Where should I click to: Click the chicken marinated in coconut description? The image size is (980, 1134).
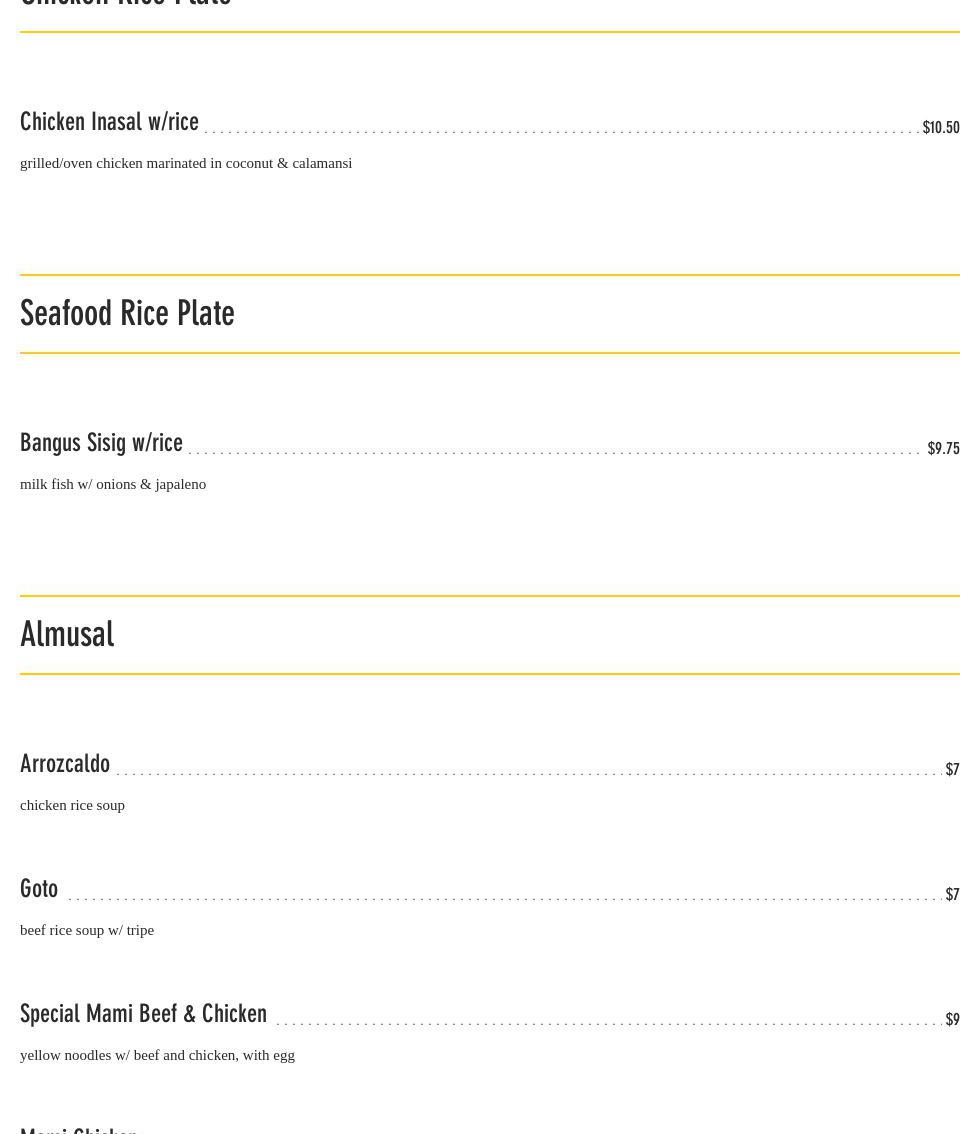click(186, 163)
